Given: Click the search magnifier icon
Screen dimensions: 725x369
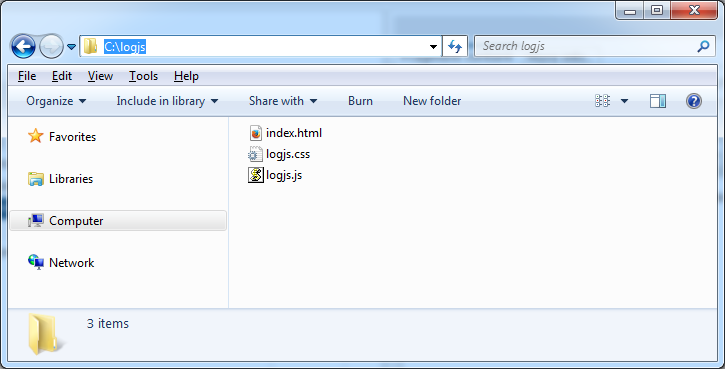Looking at the screenshot, I should click(x=703, y=46).
